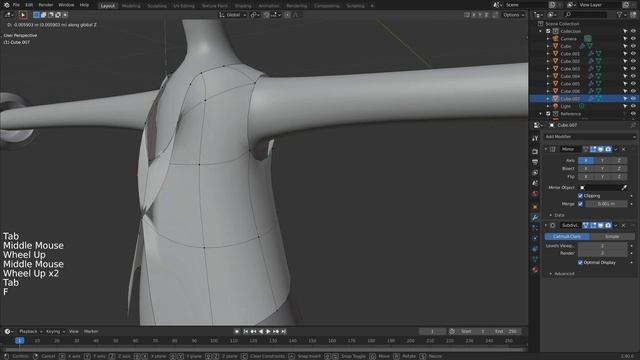This screenshot has width=640, height=360.
Task: Enable Bisect Z button
Action: 619,169
